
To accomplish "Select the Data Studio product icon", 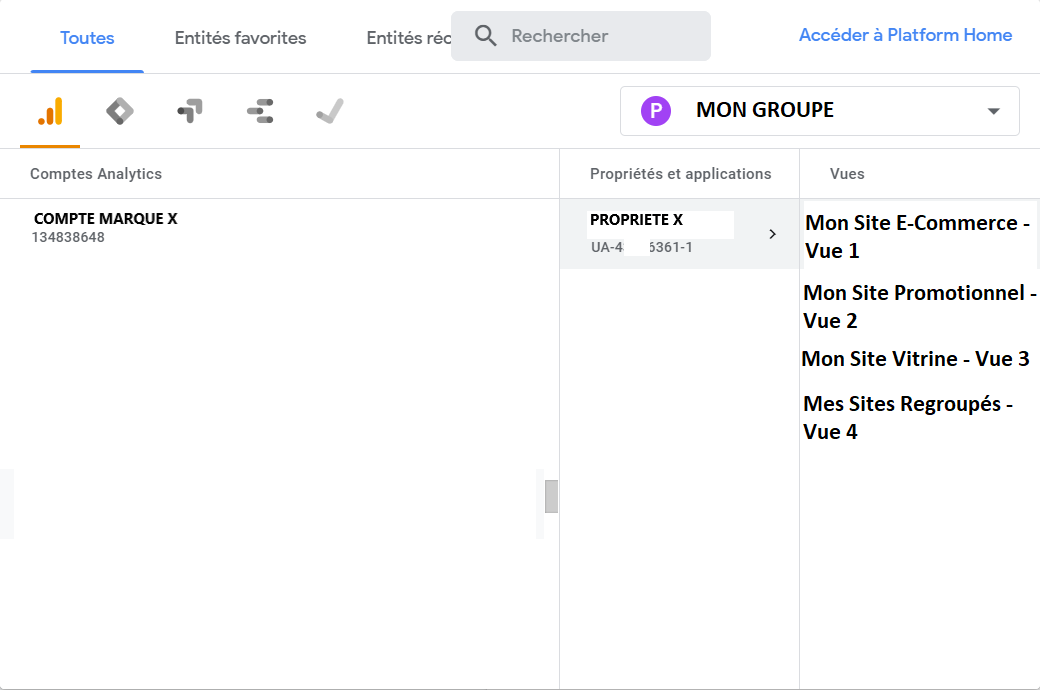I will (x=260, y=111).
